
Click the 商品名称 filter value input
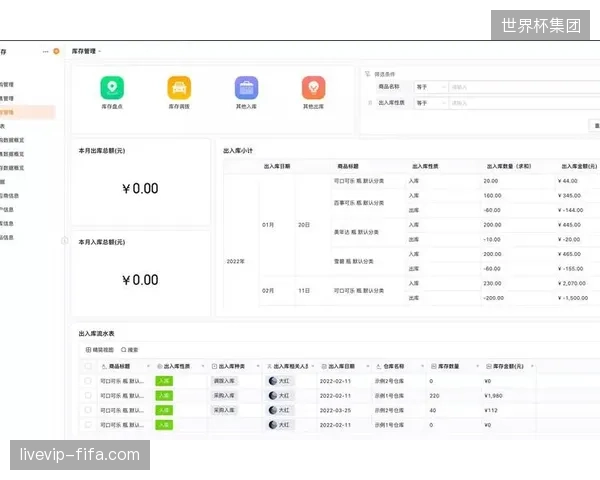[524, 87]
